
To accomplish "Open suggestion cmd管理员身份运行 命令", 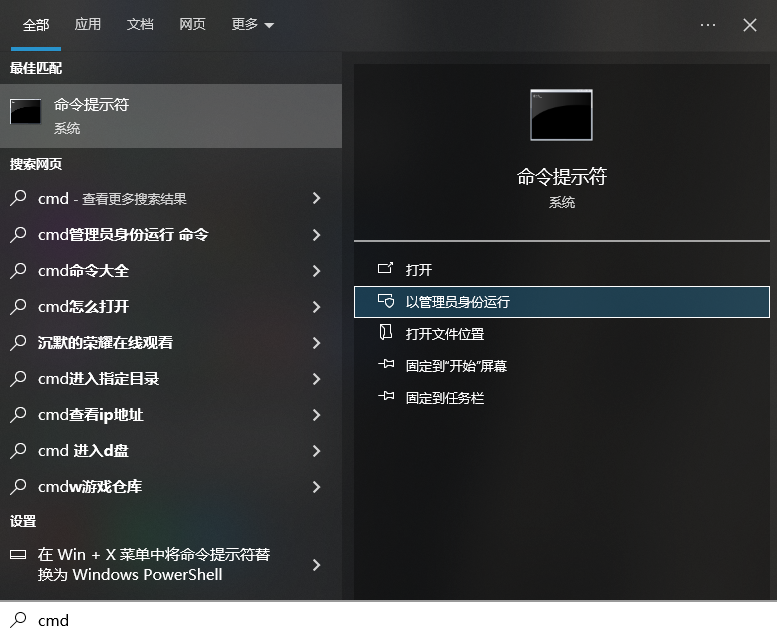I will (x=171, y=234).
